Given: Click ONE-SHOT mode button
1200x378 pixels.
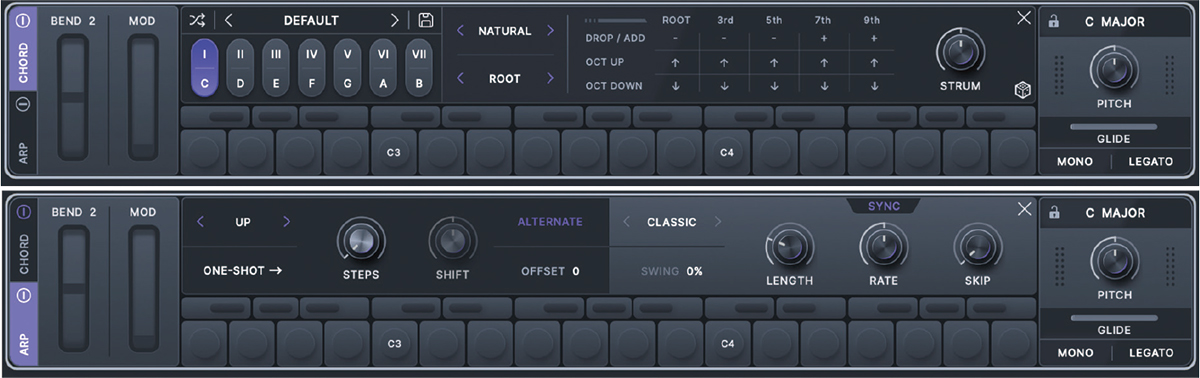Looking at the screenshot, I should (242, 270).
